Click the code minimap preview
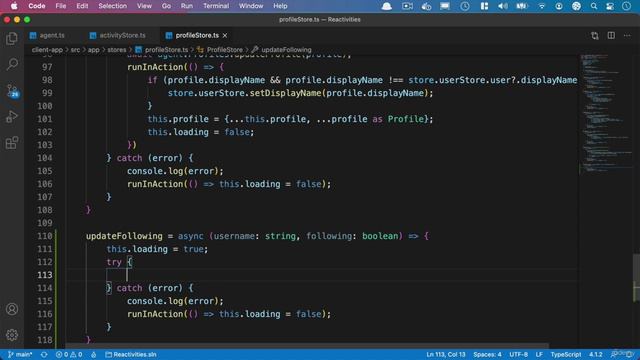Image resolution: width=640 pixels, height=360 pixels. pos(605,114)
